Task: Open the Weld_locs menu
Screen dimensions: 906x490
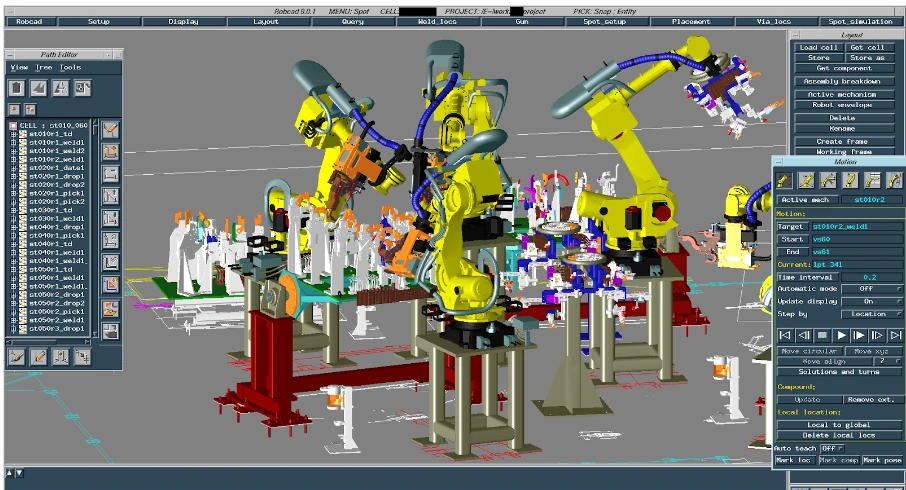Action: click(436, 21)
